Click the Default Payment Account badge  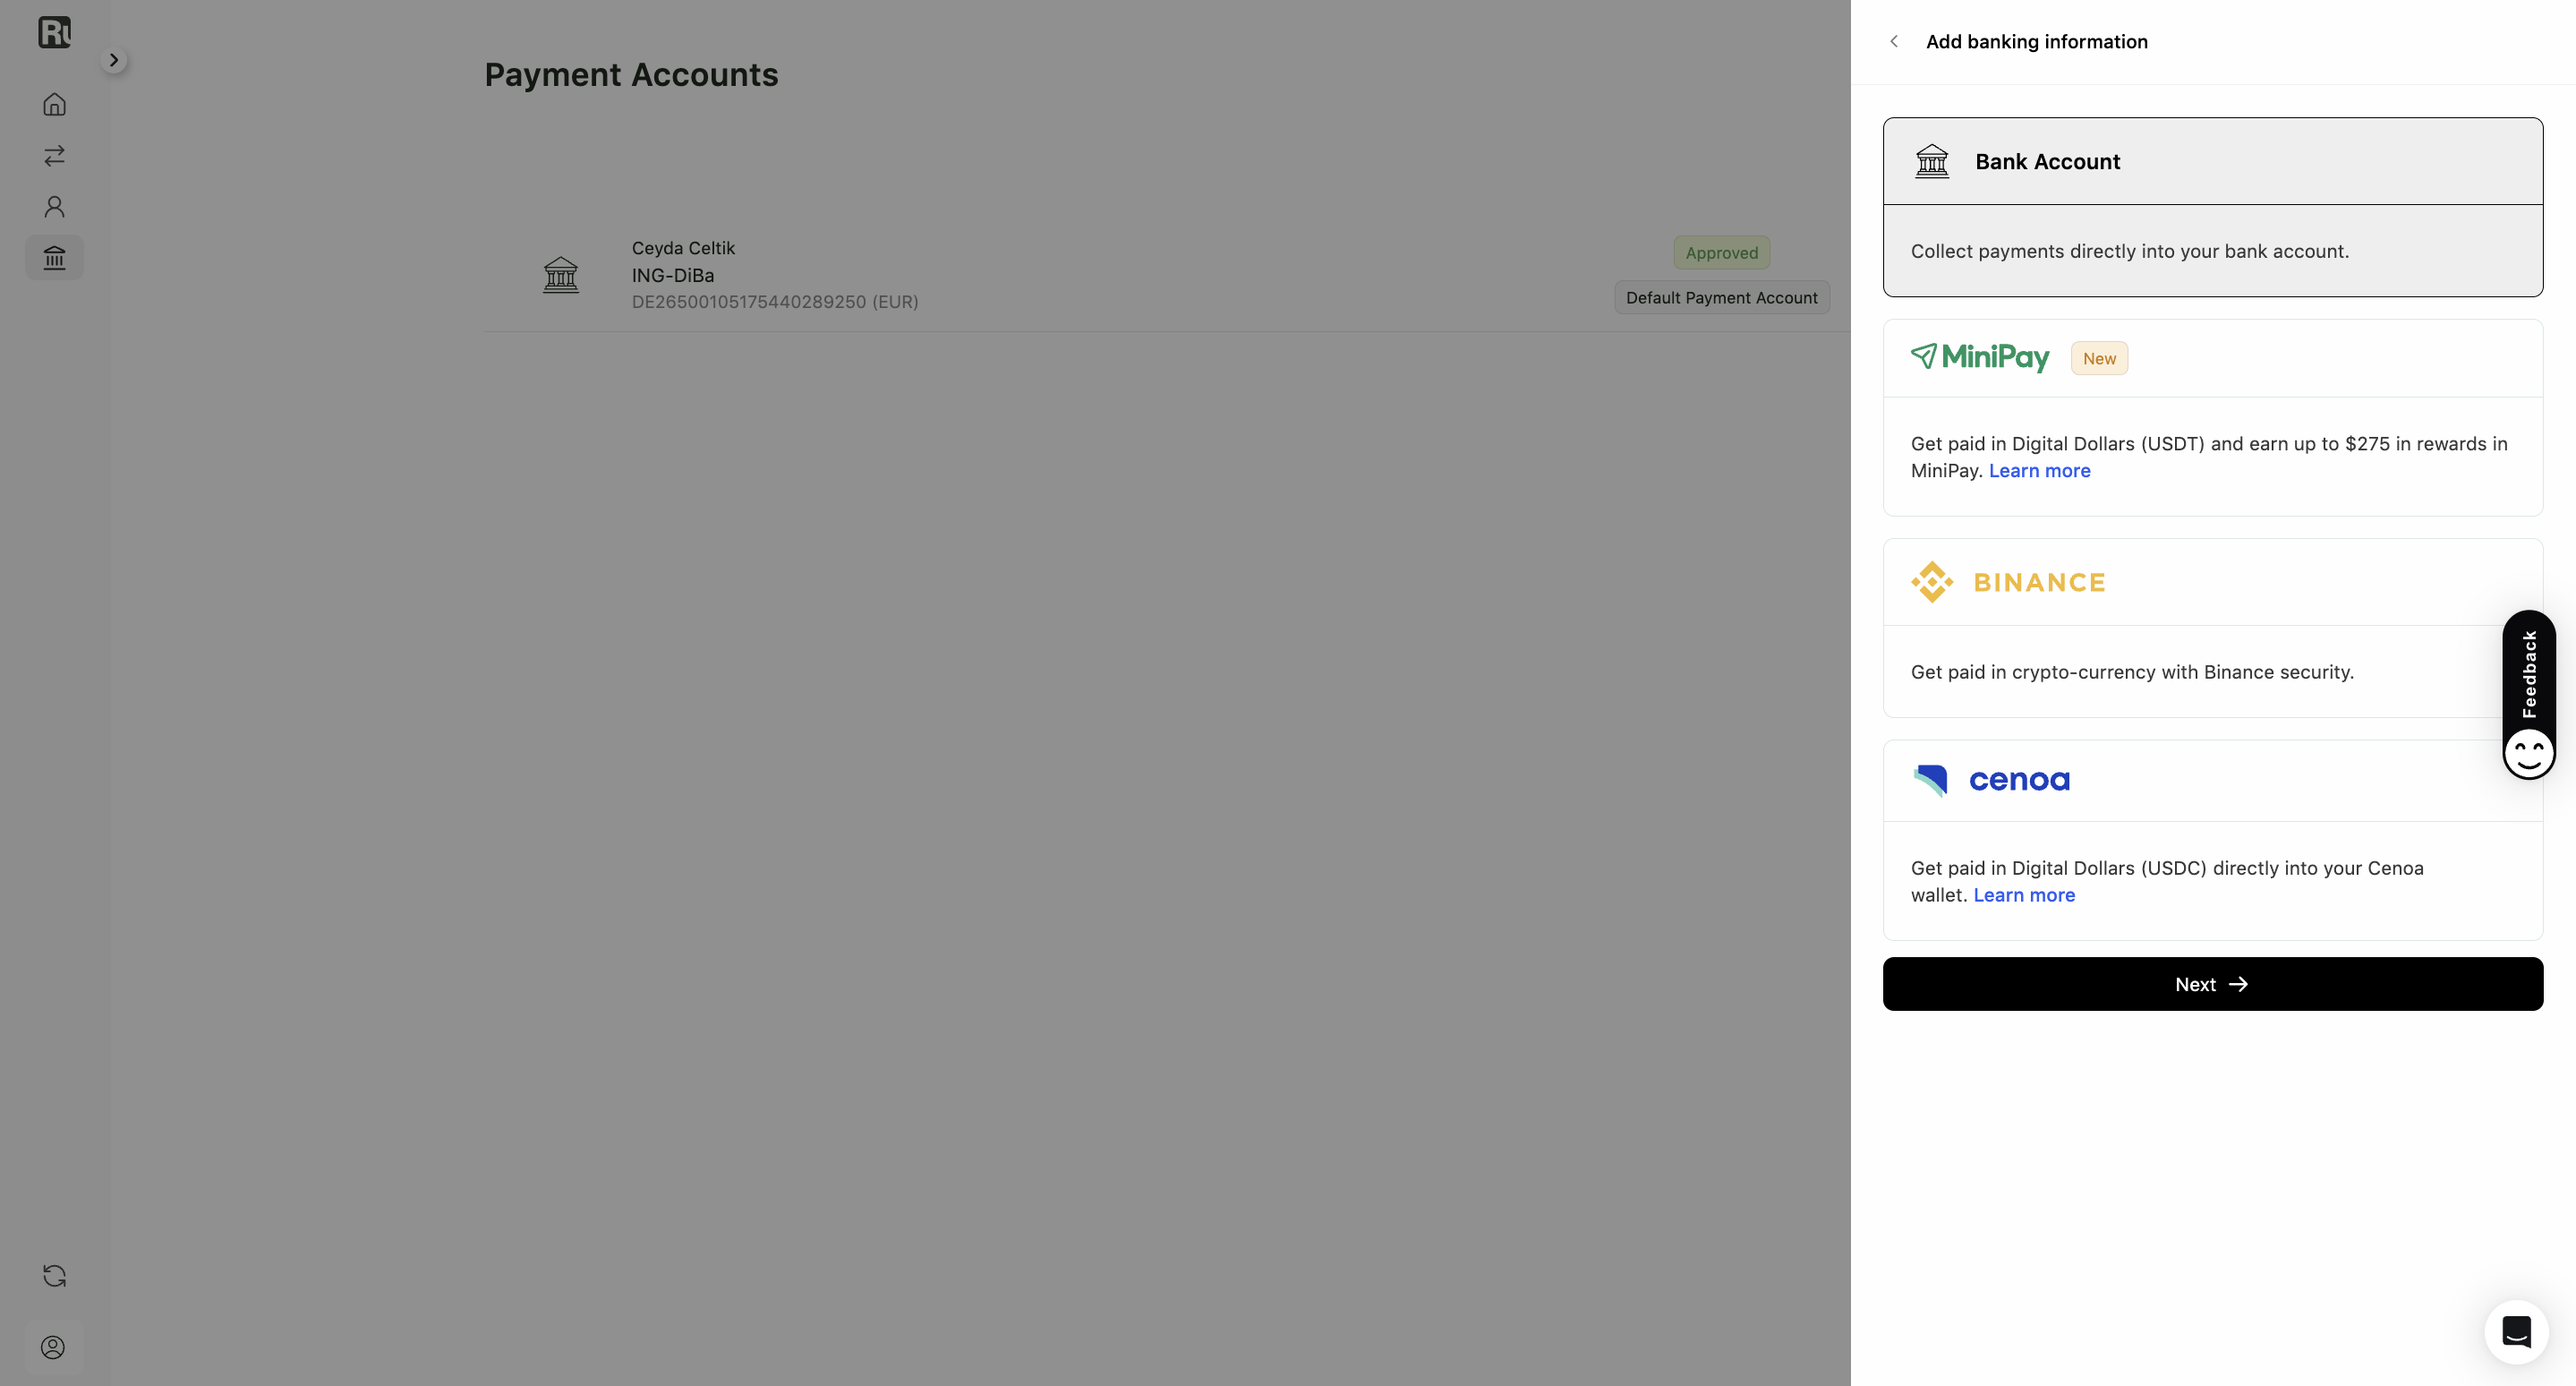click(1721, 298)
